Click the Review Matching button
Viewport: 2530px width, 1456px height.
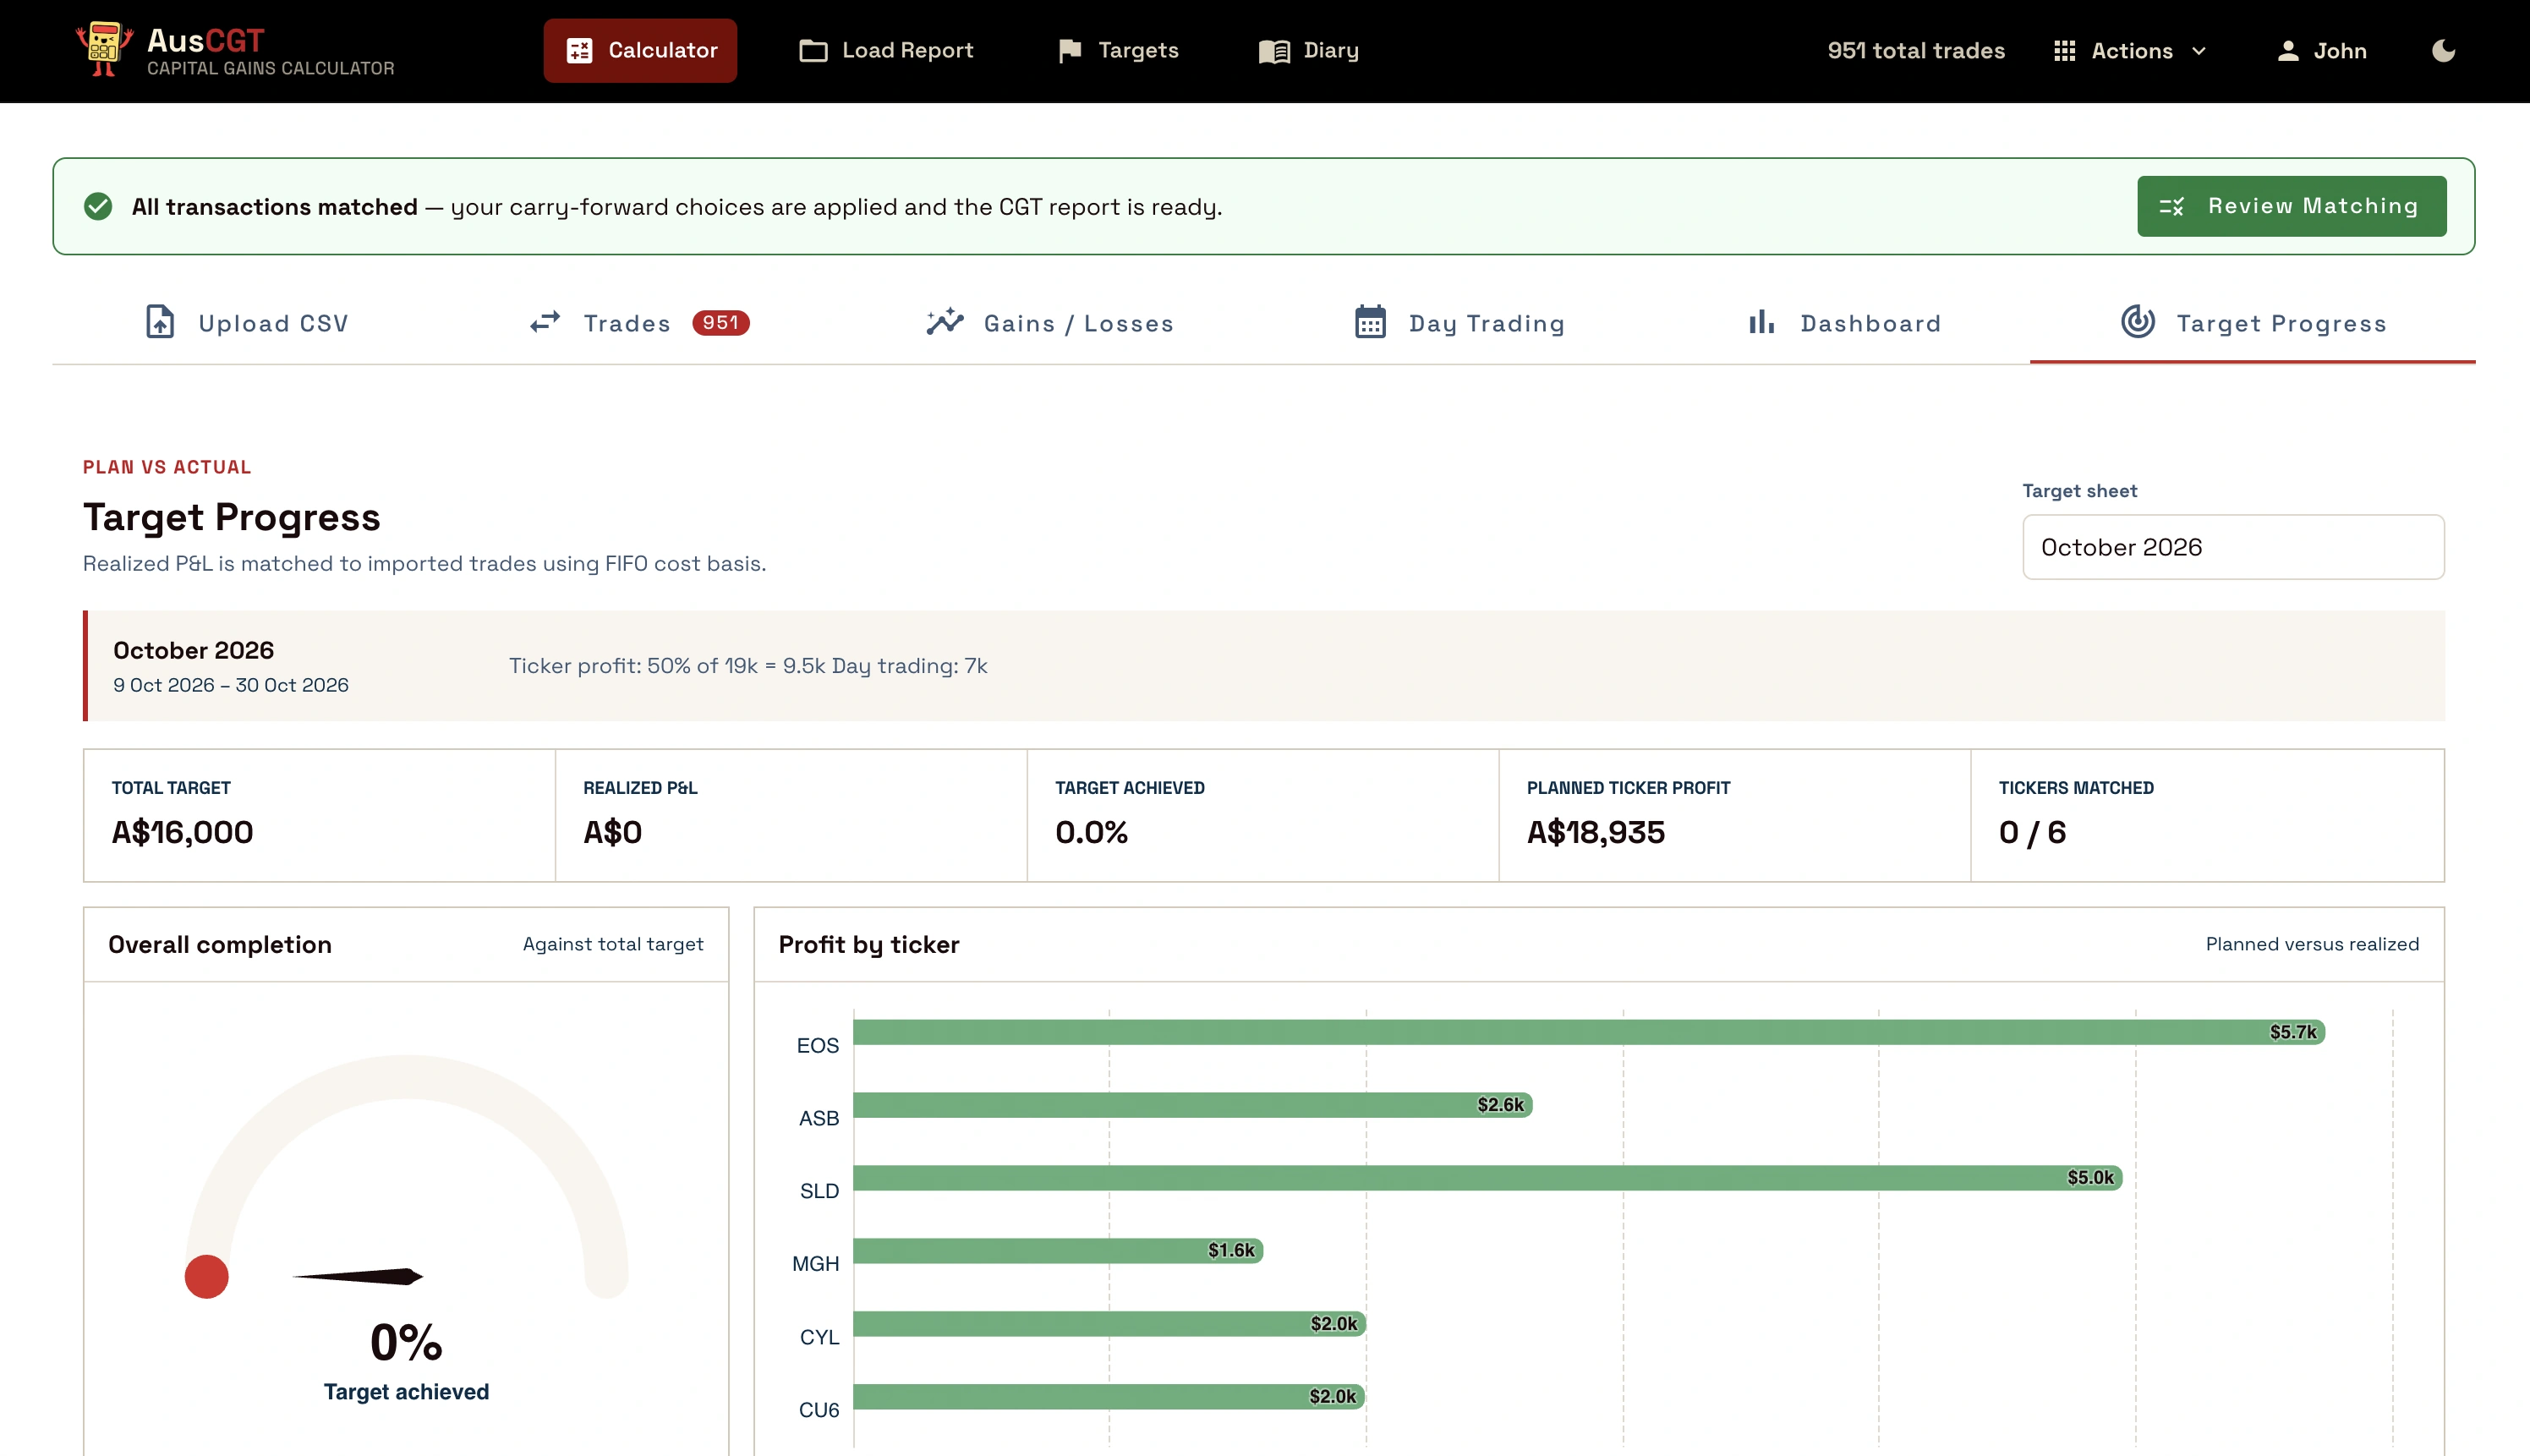pos(2292,206)
